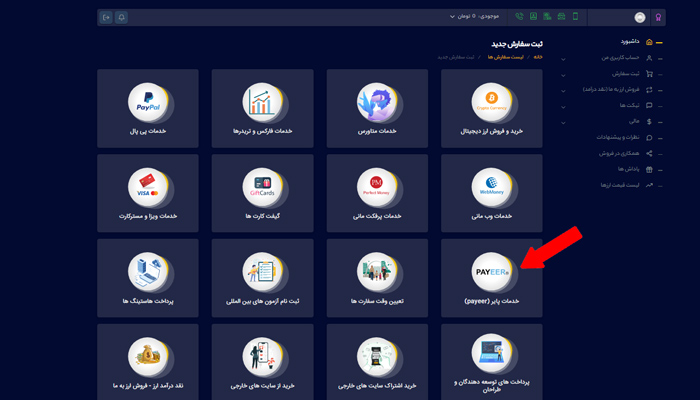The image size is (700, 400).
Task: Click the لیست سفارش ها breadcrumb link
Action: tap(506, 57)
